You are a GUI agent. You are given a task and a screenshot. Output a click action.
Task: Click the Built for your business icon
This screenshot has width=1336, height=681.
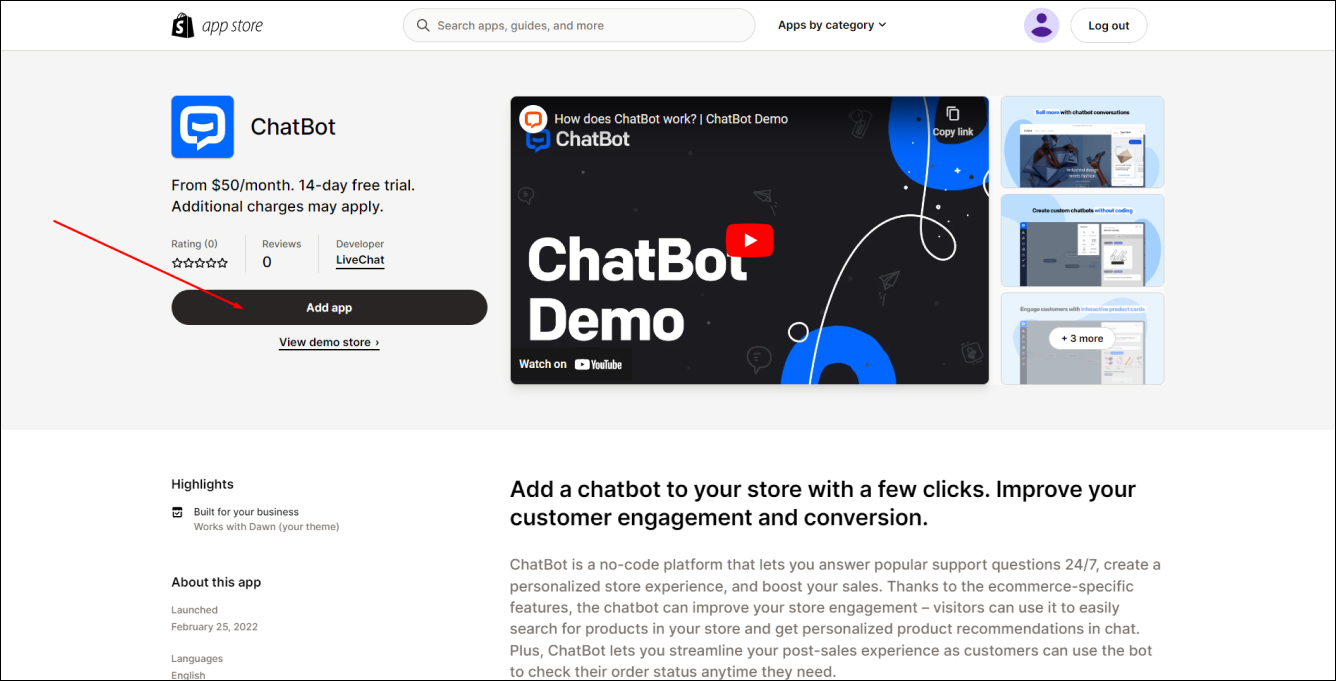pyautogui.click(x=178, y=512)
